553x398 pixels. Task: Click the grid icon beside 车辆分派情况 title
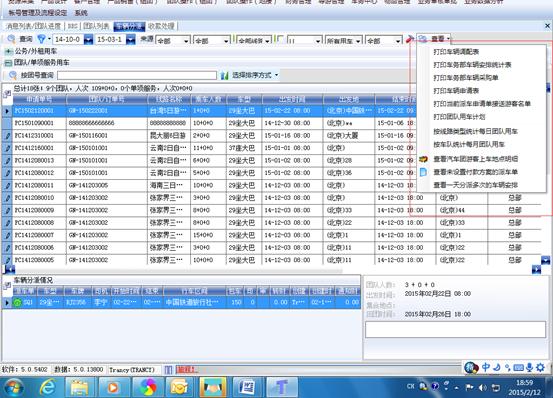[x=7, y=286]
